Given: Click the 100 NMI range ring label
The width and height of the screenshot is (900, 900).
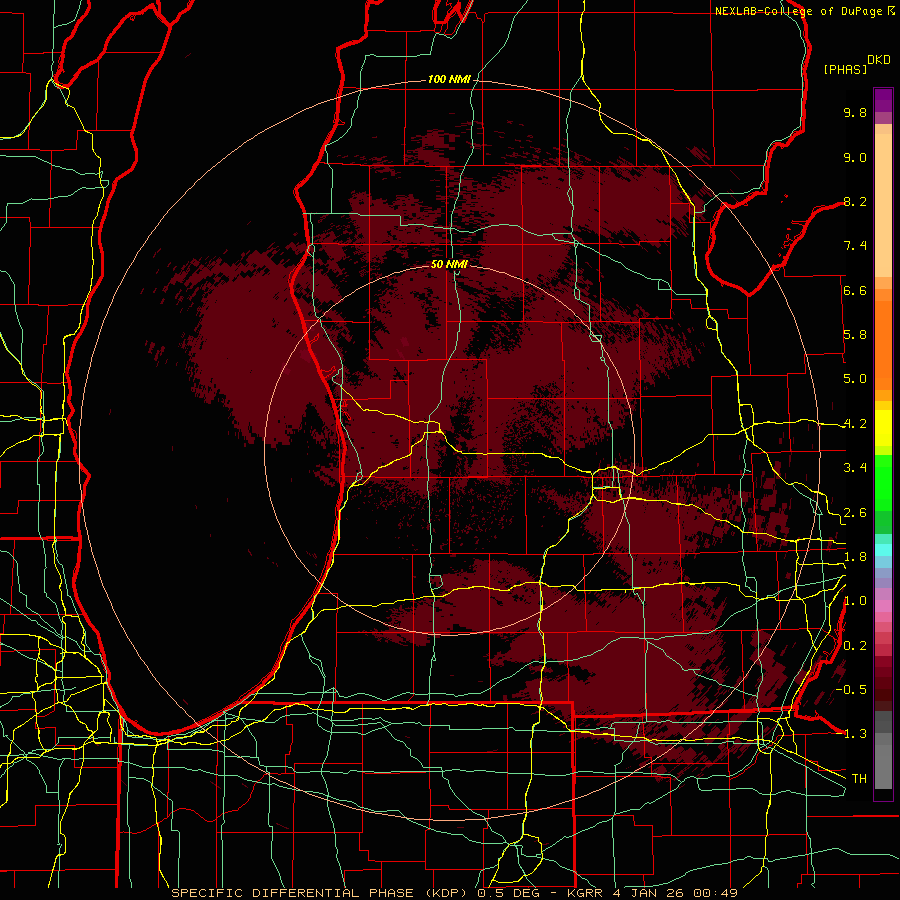Looking at the screenshot, I should click(449, 79).
